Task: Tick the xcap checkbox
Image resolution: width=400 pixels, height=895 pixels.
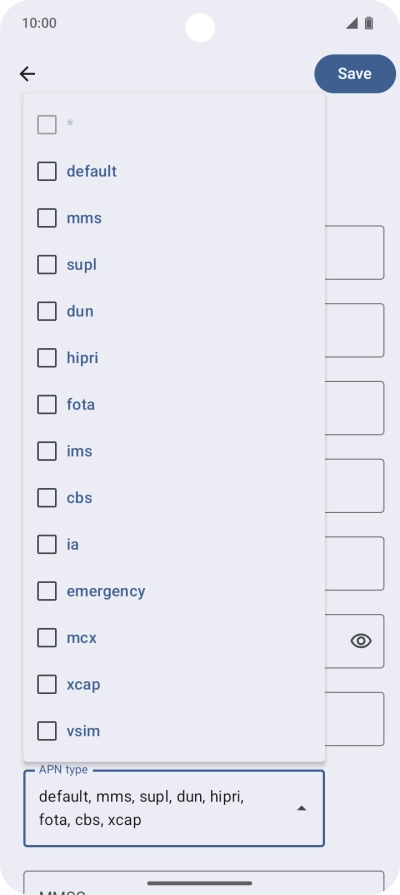Action: 47,684
